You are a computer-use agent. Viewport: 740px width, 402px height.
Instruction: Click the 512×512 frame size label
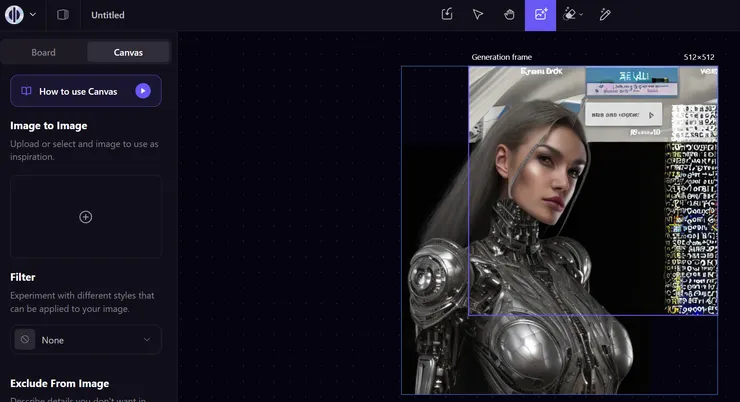(699, 57)
